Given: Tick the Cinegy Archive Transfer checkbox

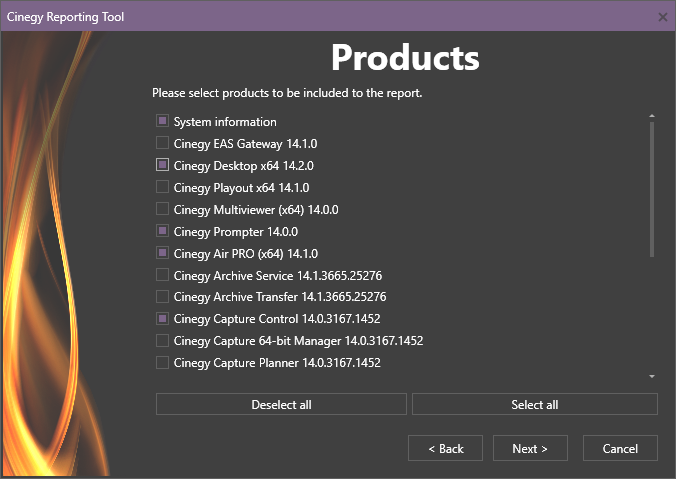Looking at the screenshot, I should tap(162, 296).
